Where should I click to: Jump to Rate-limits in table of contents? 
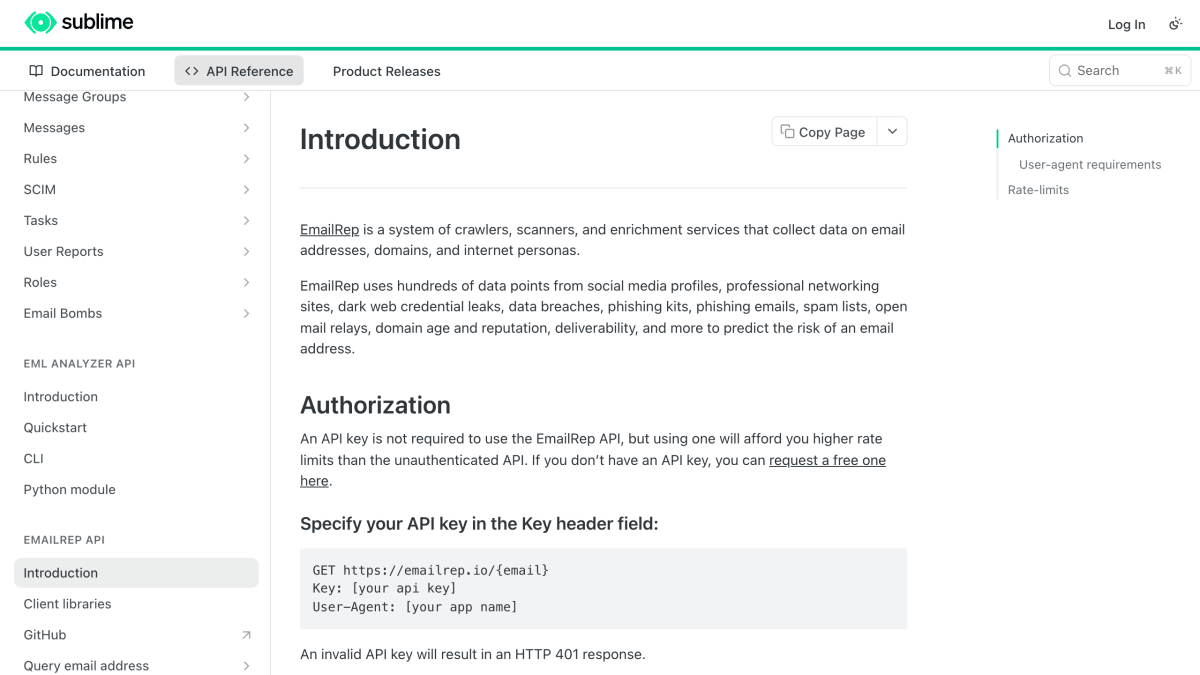point(1038,190)
